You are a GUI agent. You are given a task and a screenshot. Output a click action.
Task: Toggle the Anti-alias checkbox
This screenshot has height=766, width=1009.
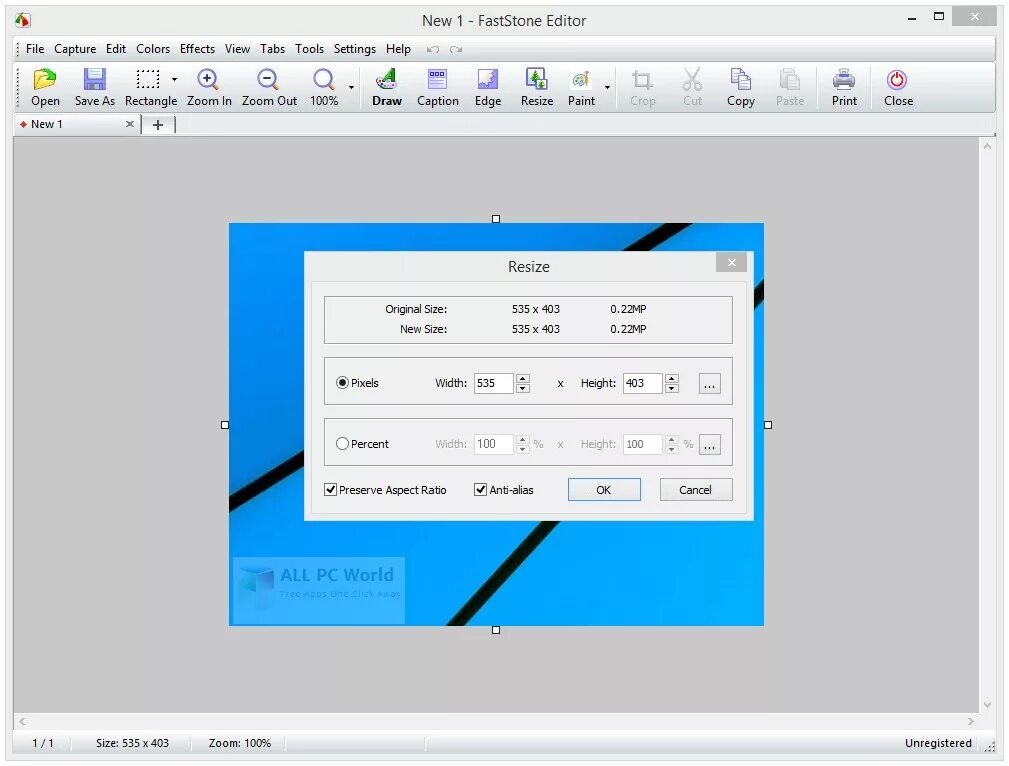click(x=480, y=490)
